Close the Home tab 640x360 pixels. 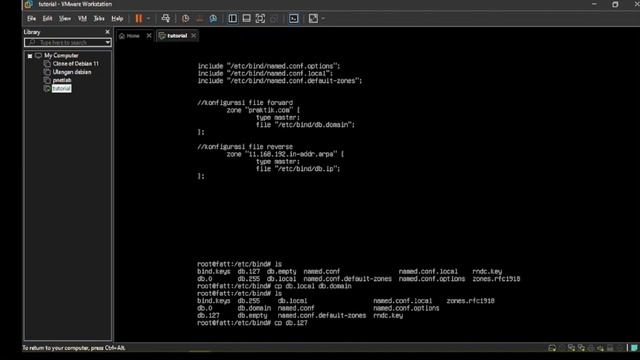coord(149,36)
